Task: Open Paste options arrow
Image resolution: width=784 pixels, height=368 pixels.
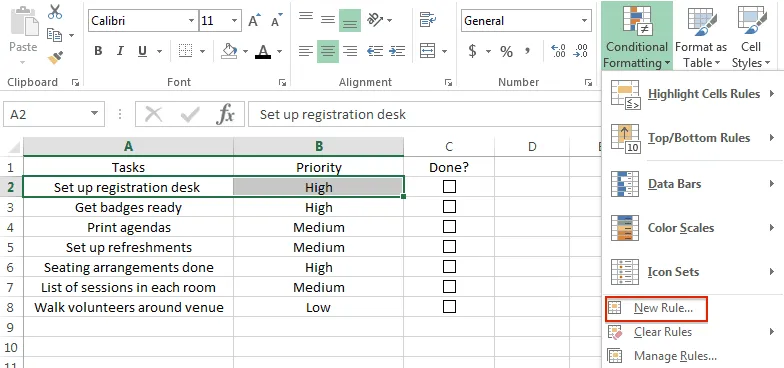Action: (x=22, y=62)
